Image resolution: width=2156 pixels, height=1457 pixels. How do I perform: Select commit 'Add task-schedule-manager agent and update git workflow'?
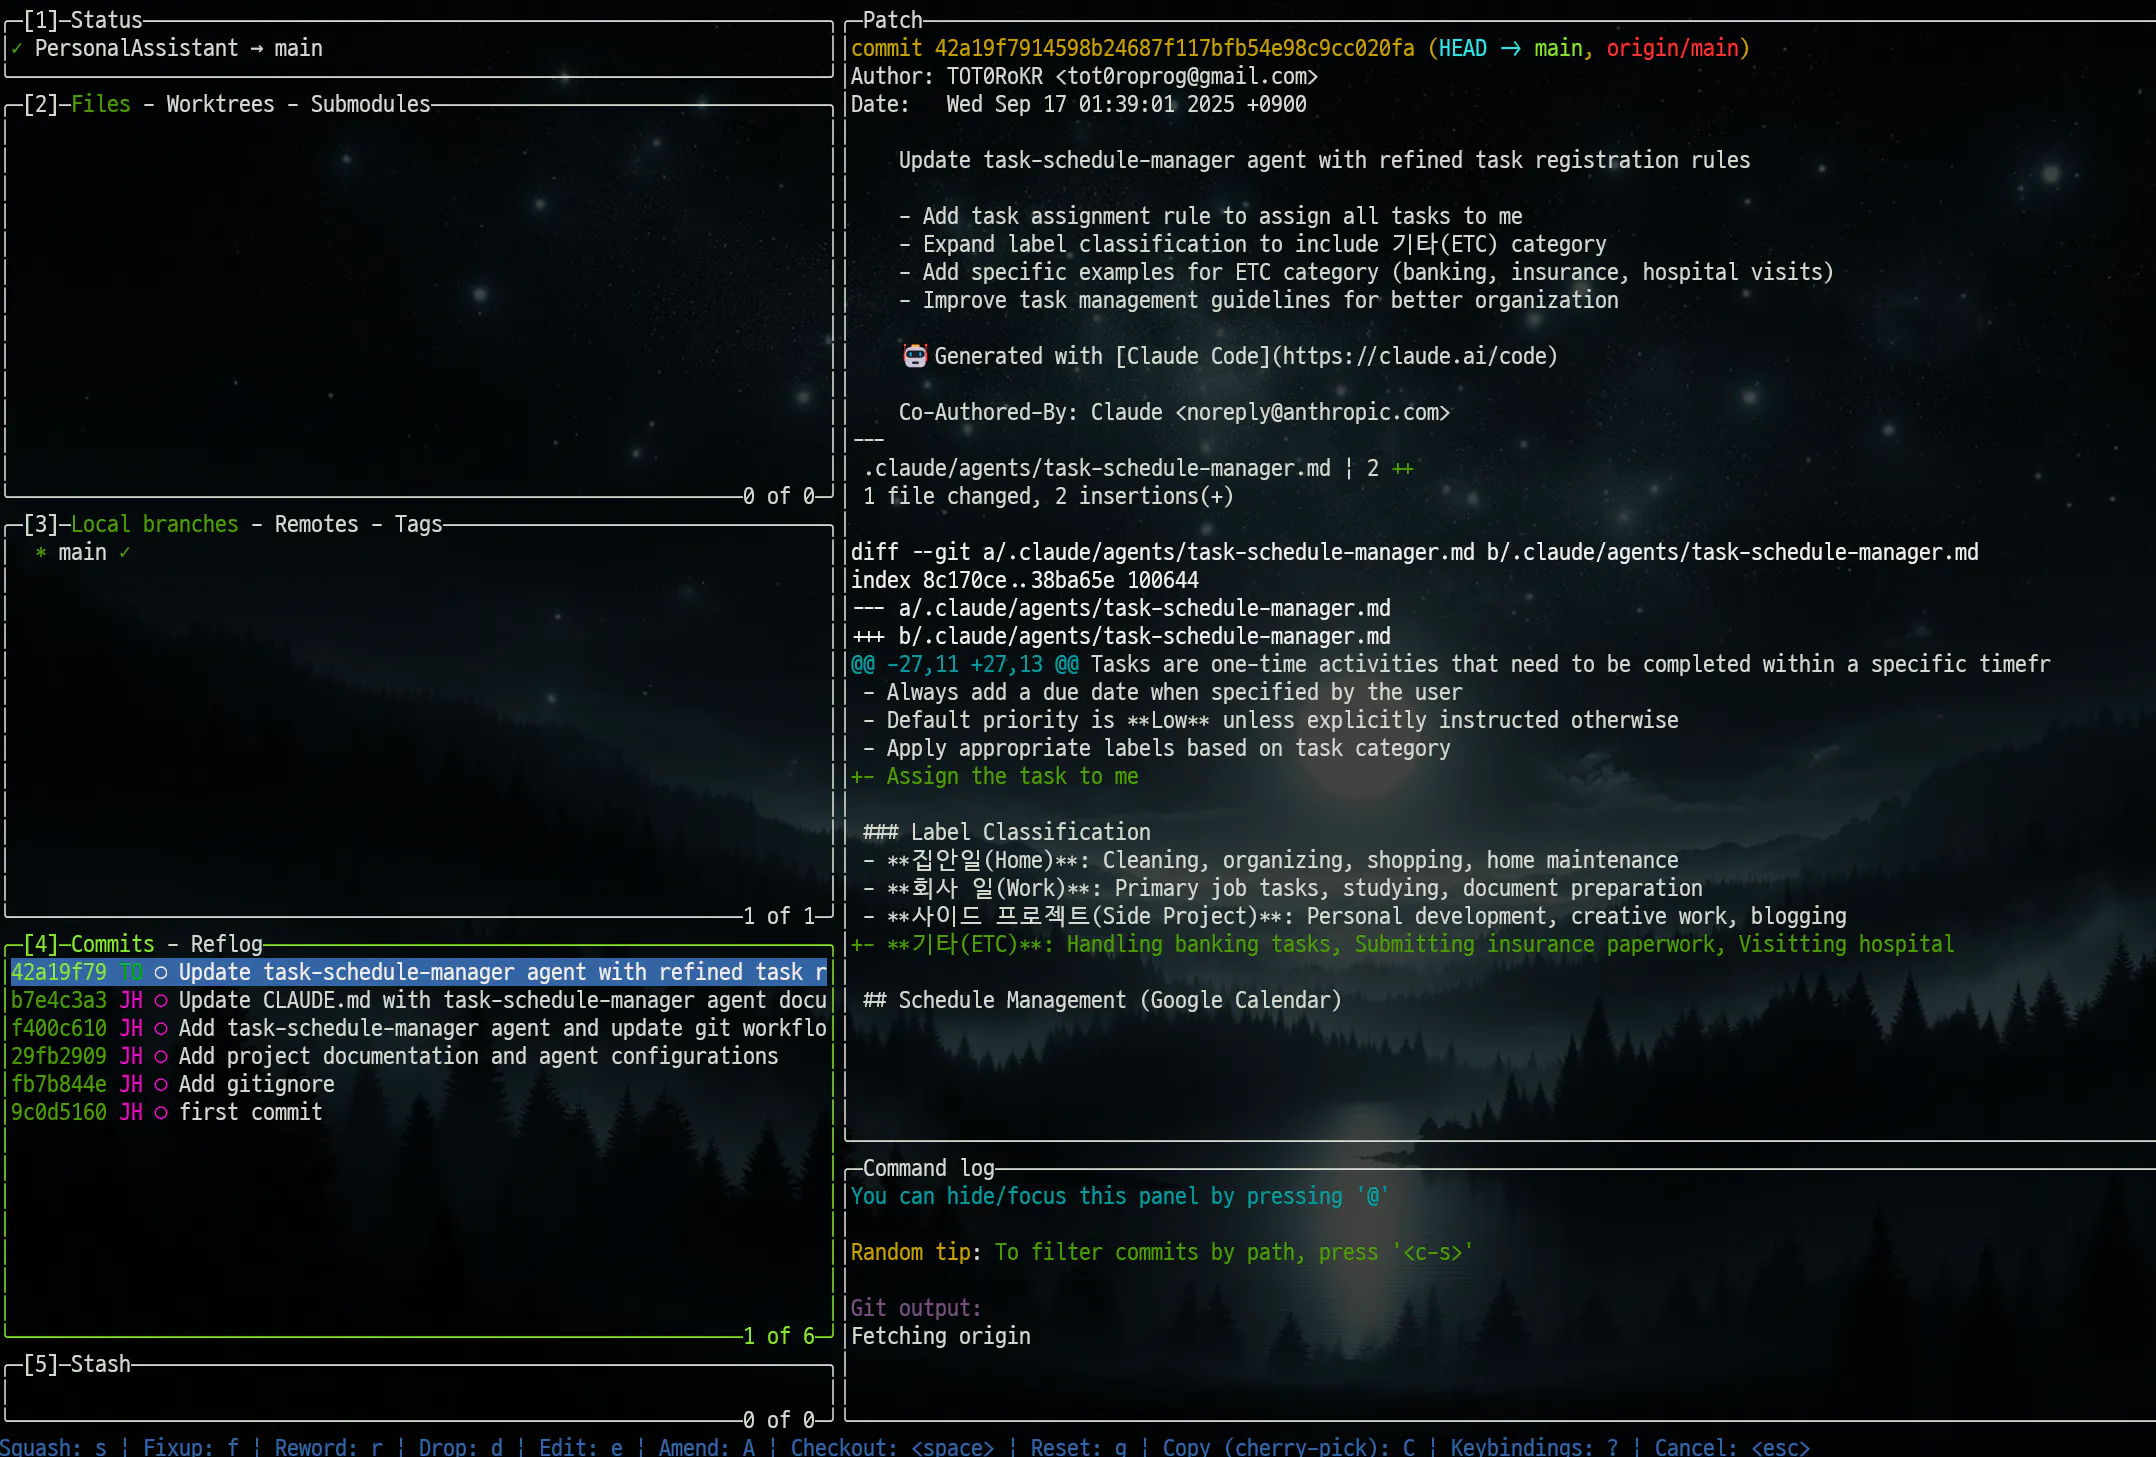point(418,1028)
